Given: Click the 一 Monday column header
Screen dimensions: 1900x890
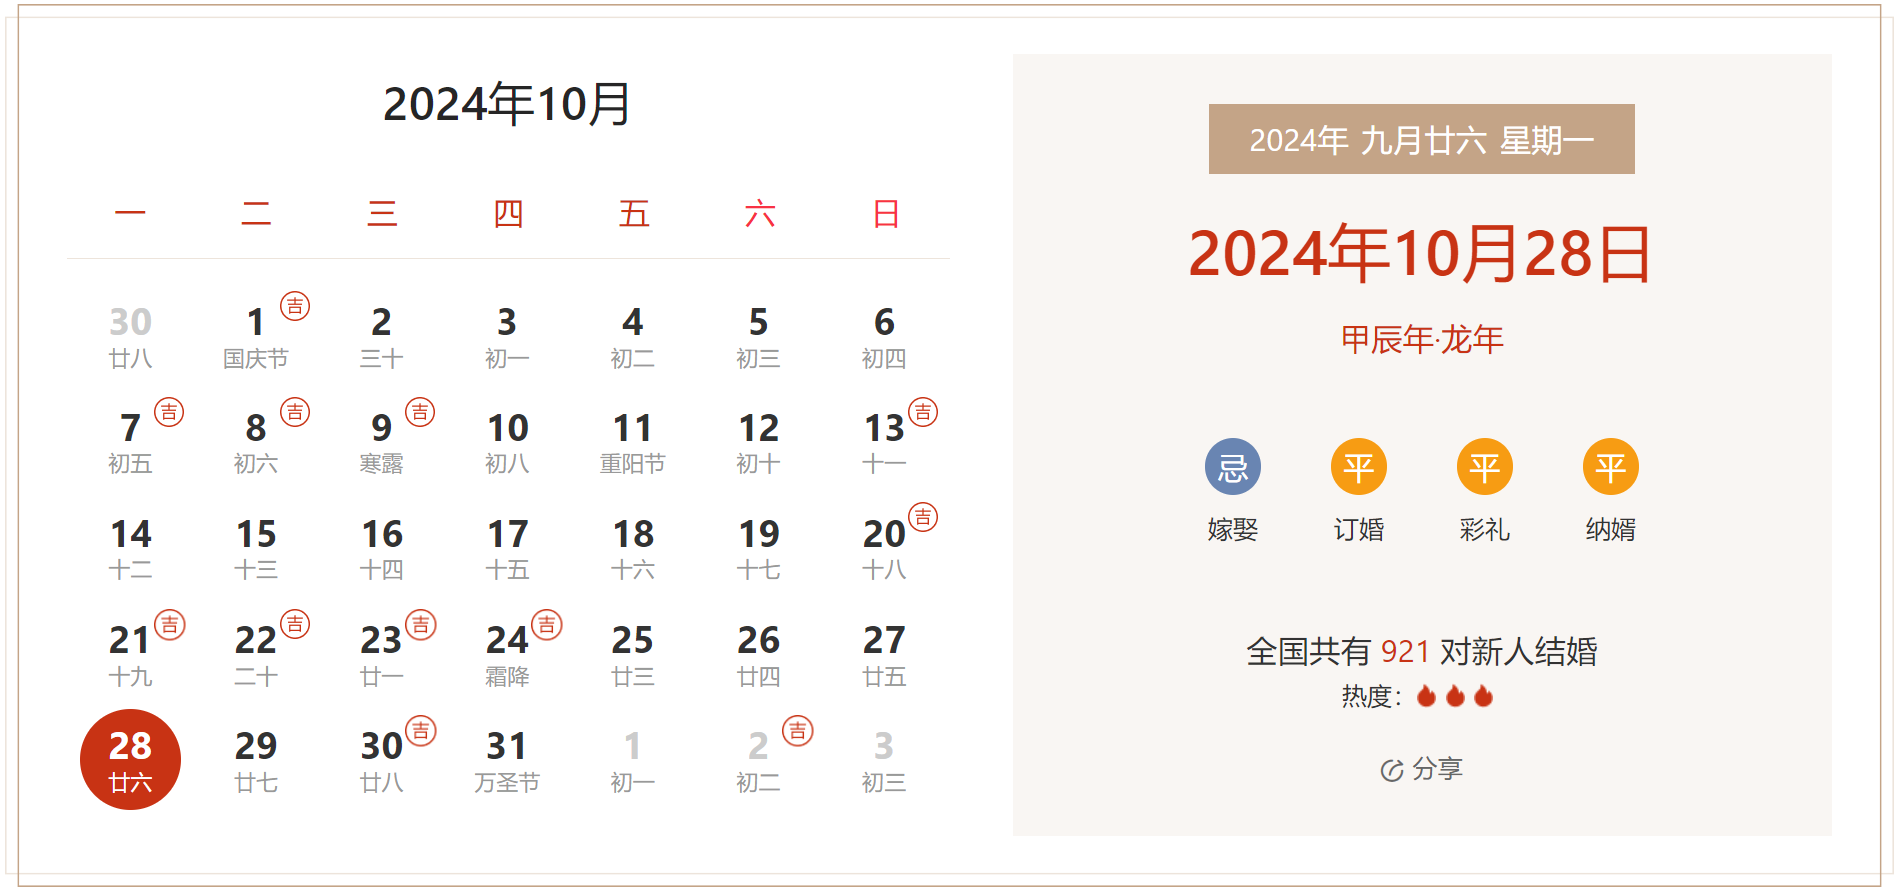Looking at the screenshot, I should (130, 214).
